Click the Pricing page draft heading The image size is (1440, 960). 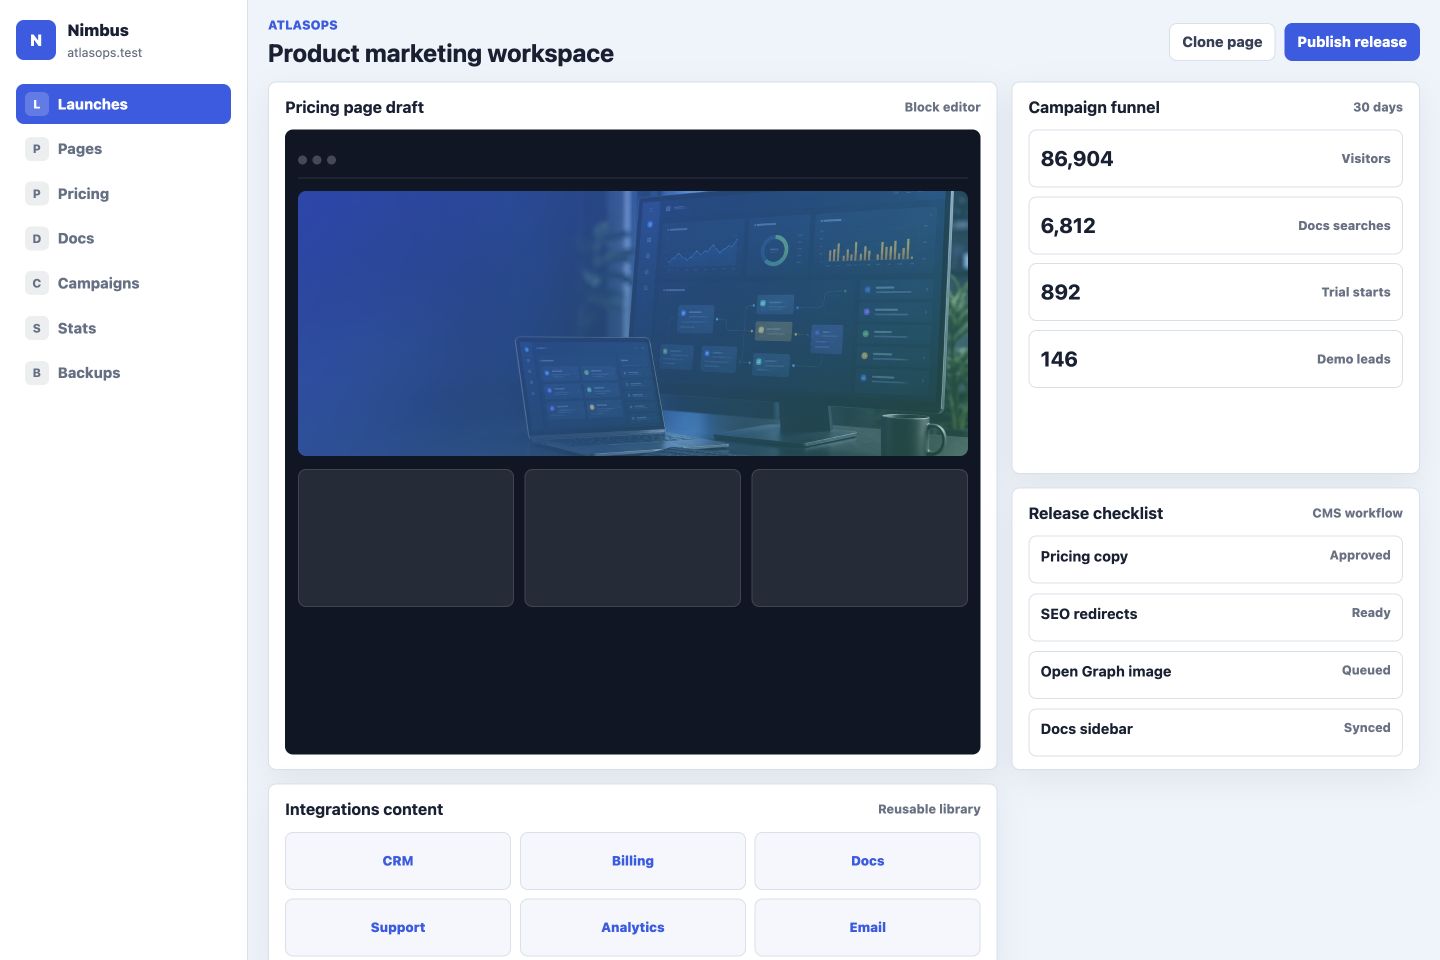click(x=354, y=107)
